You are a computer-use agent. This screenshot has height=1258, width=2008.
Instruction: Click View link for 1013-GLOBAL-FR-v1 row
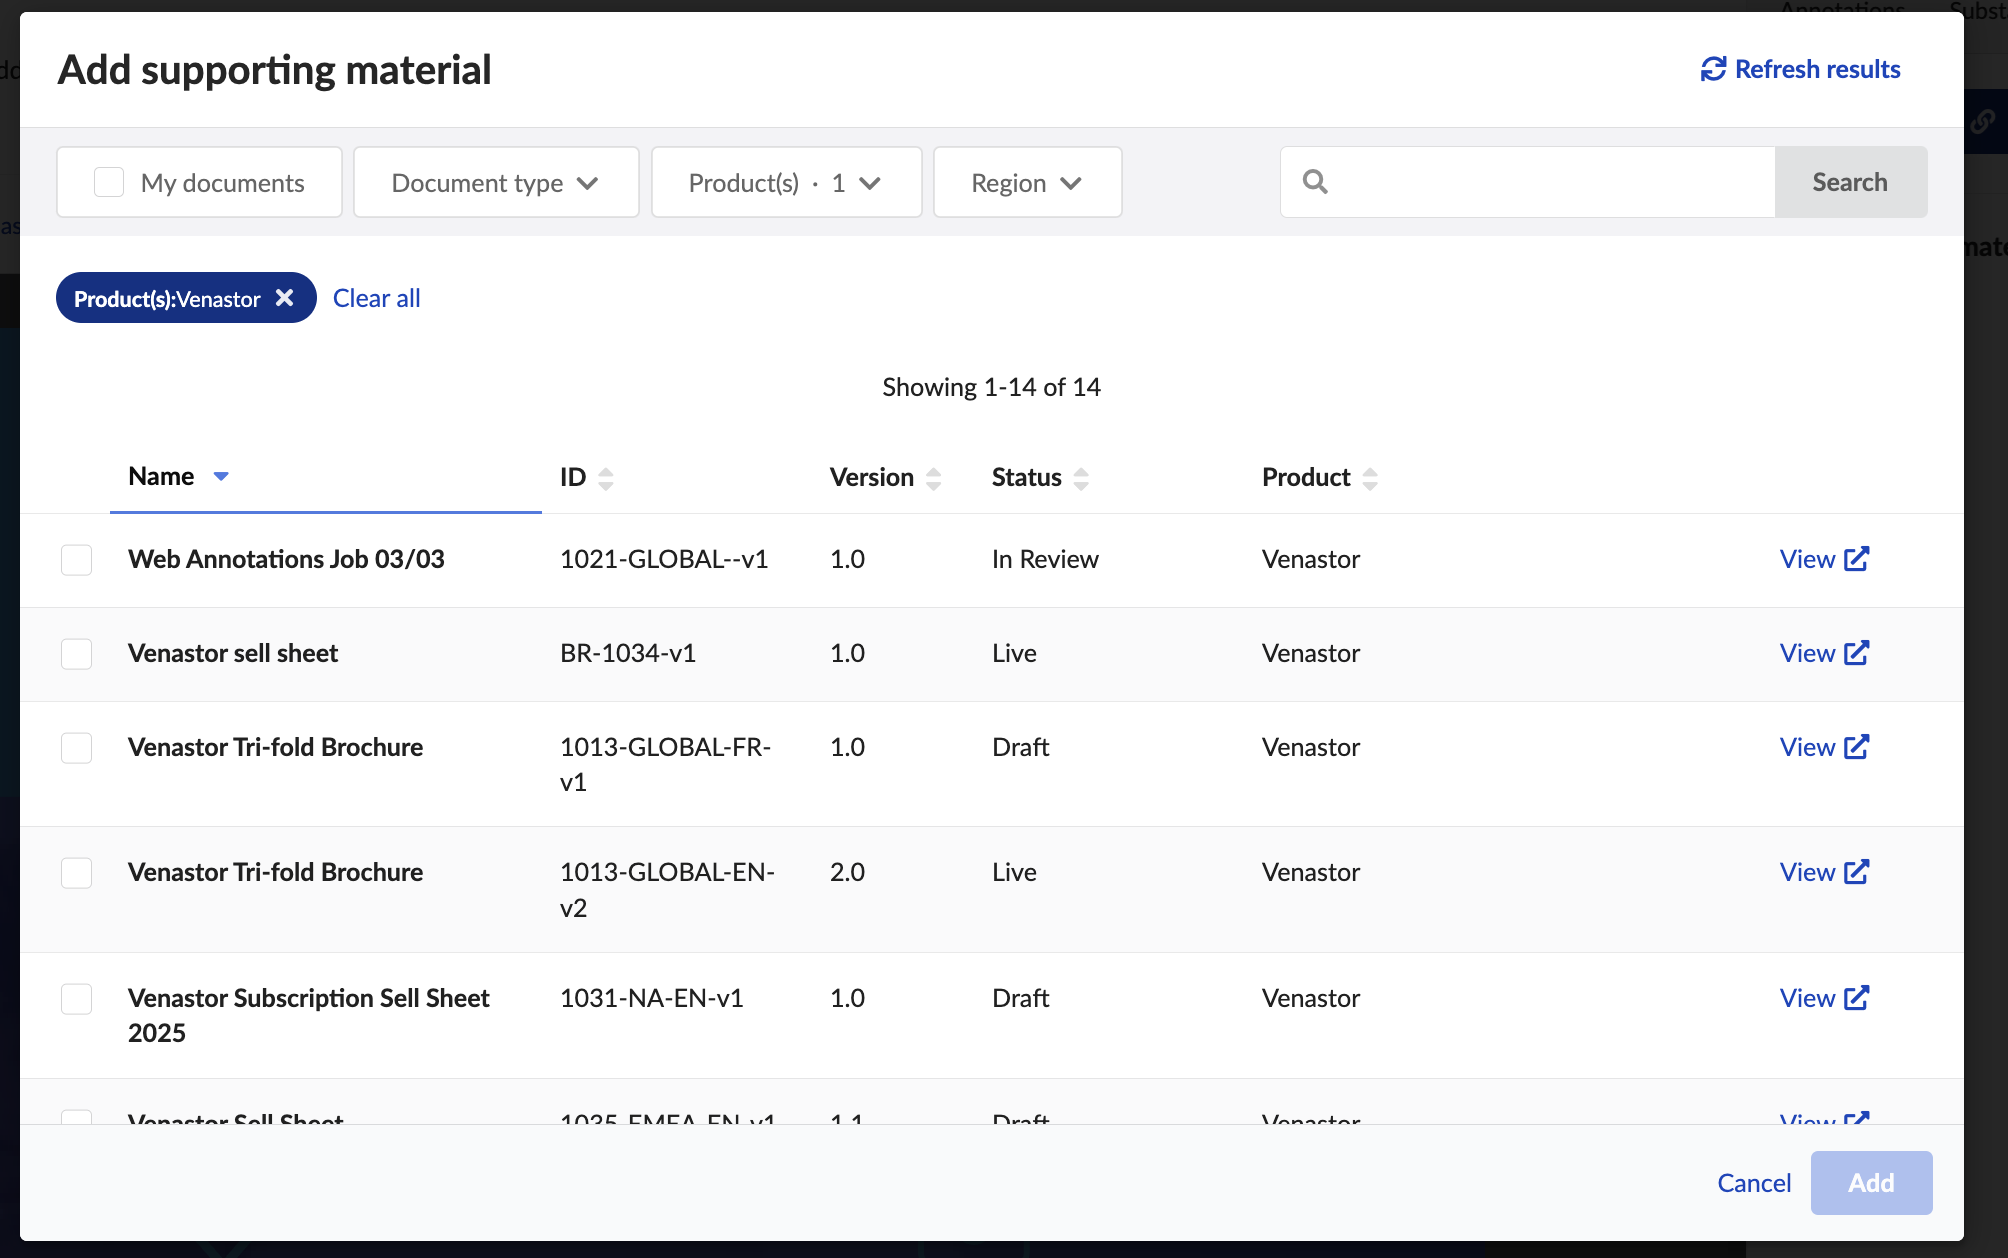1807,747
